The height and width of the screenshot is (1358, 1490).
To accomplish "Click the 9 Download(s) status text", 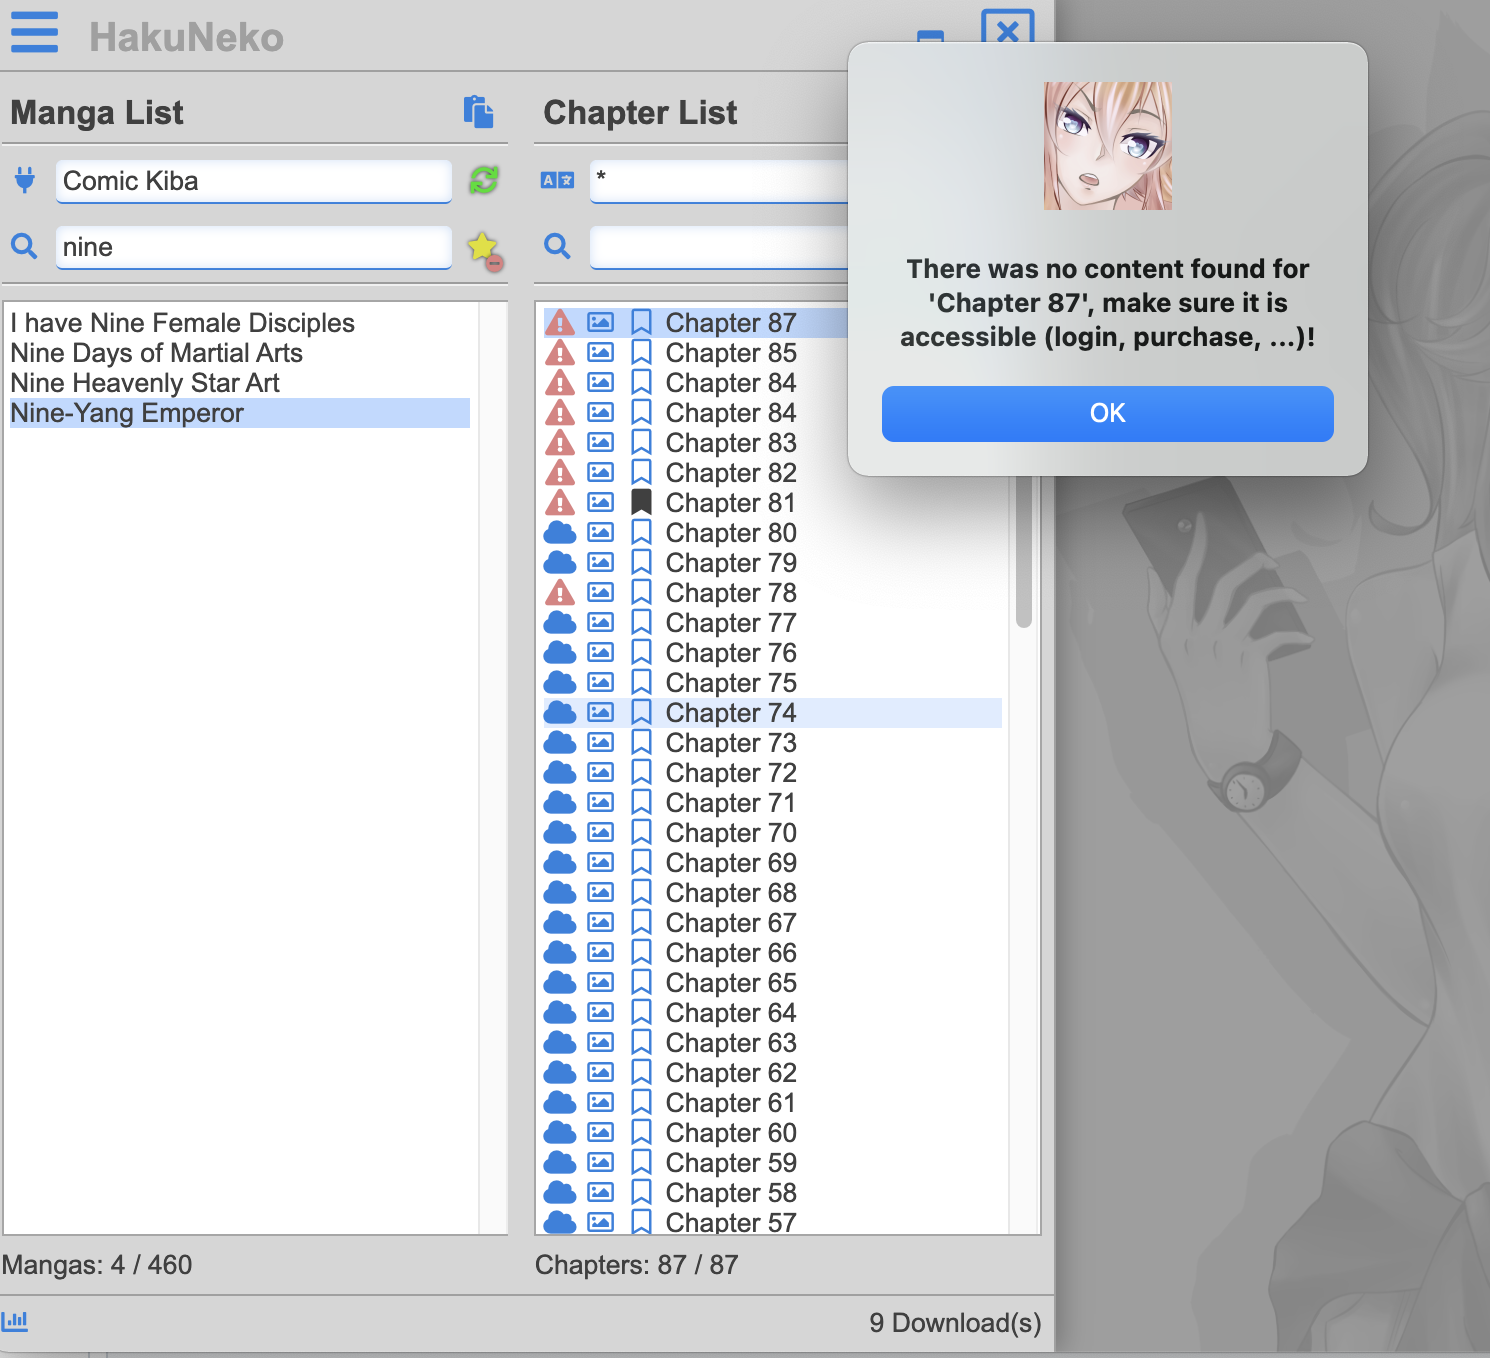I will pos(954,1322).
